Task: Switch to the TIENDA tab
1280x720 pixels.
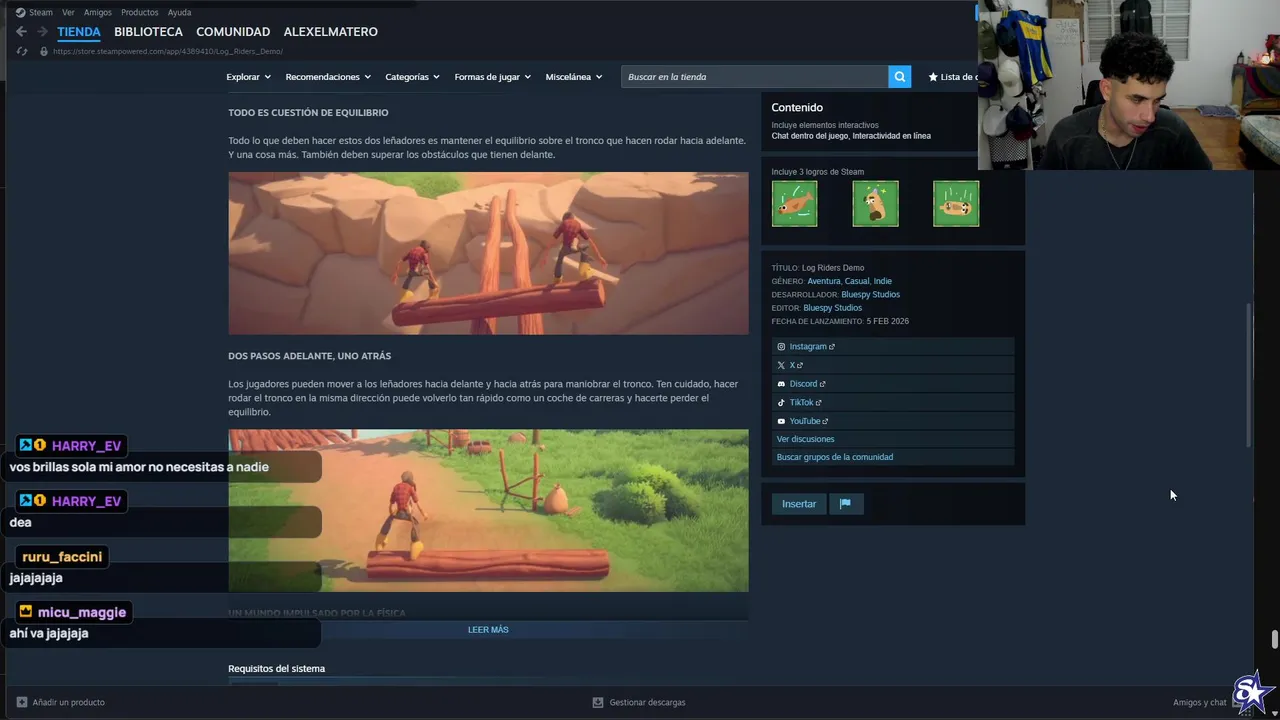Action: (79, 32)
